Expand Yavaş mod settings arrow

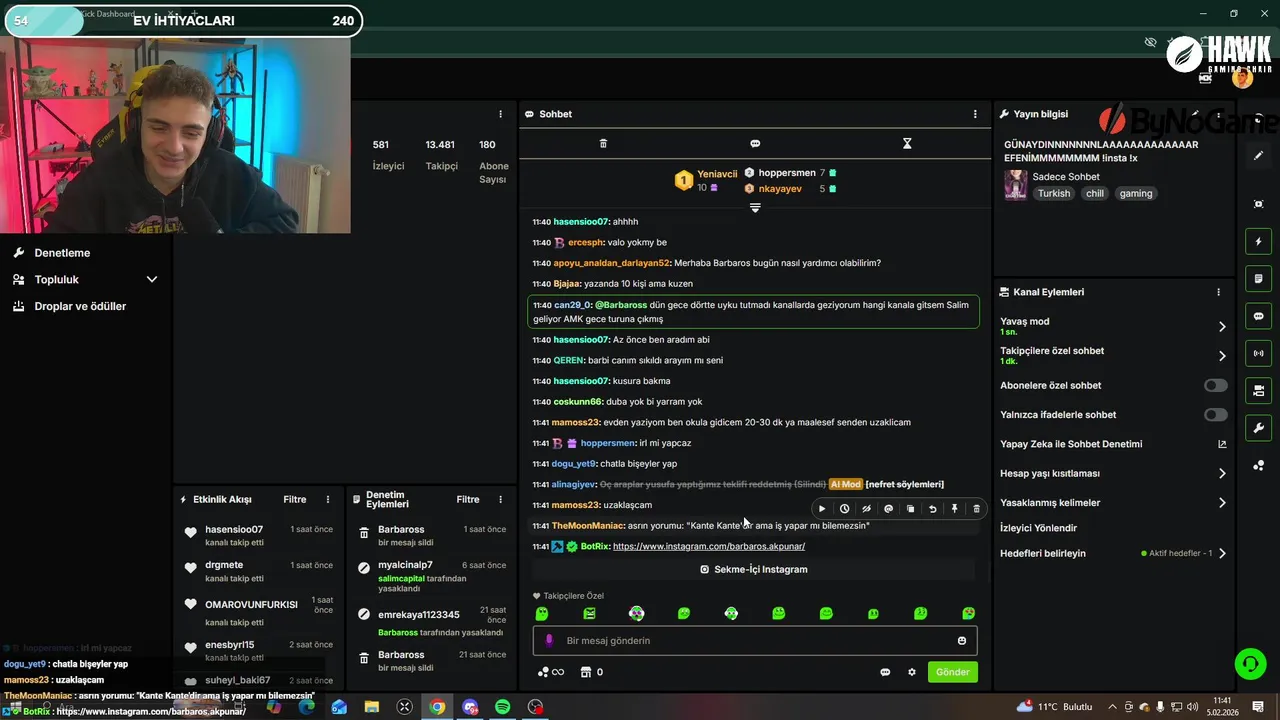[x=1222, y=327]
